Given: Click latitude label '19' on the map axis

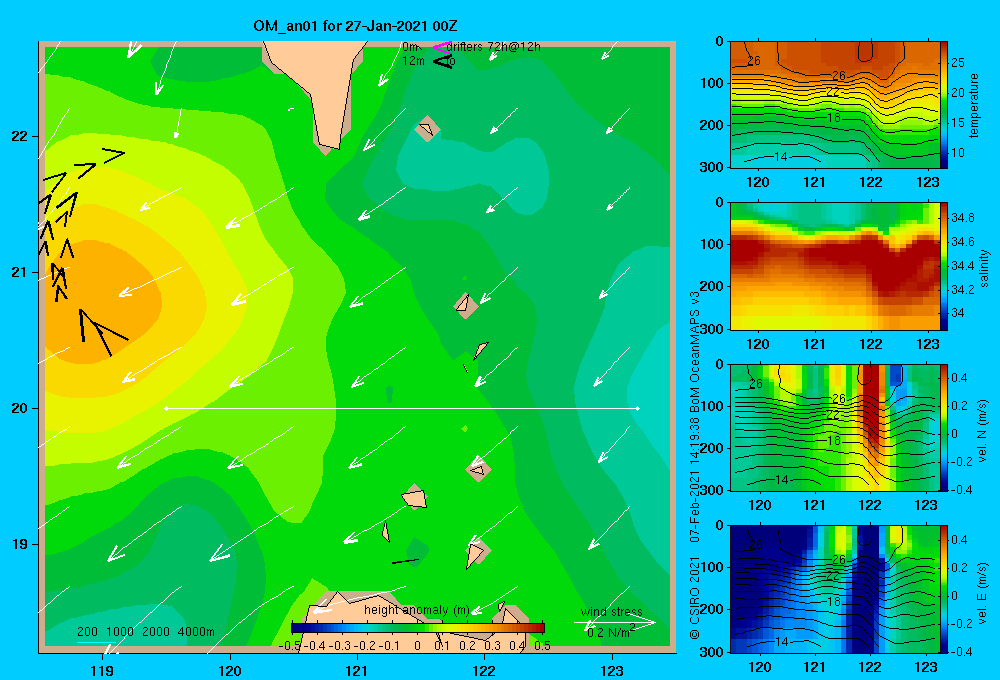Looking at the screenshot, I should 19,544.
